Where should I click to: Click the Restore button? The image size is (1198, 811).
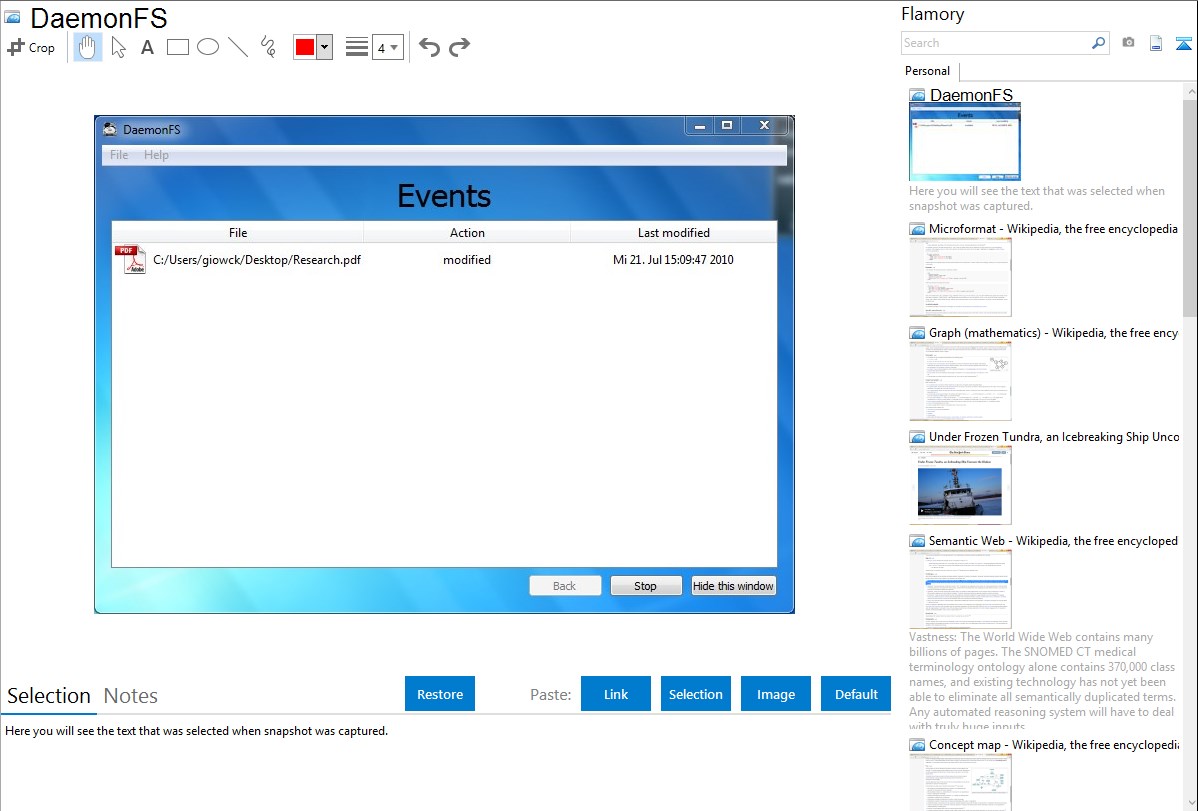tap(440, 694)
